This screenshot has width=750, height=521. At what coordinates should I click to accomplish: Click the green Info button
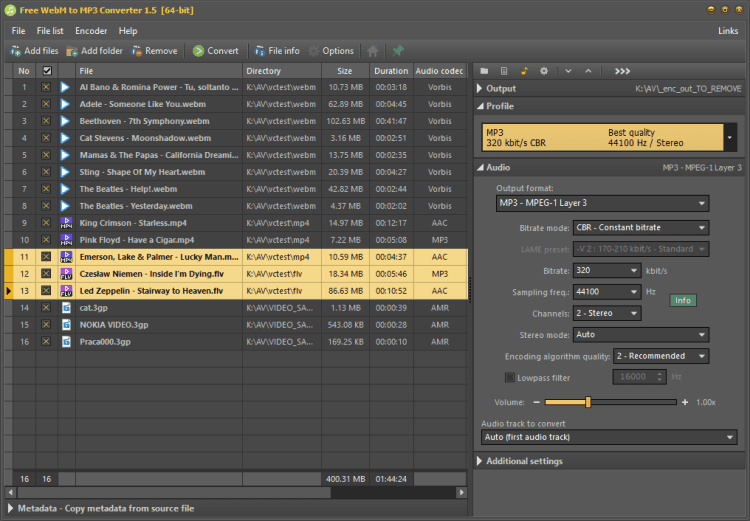click(x=683, y=300)
